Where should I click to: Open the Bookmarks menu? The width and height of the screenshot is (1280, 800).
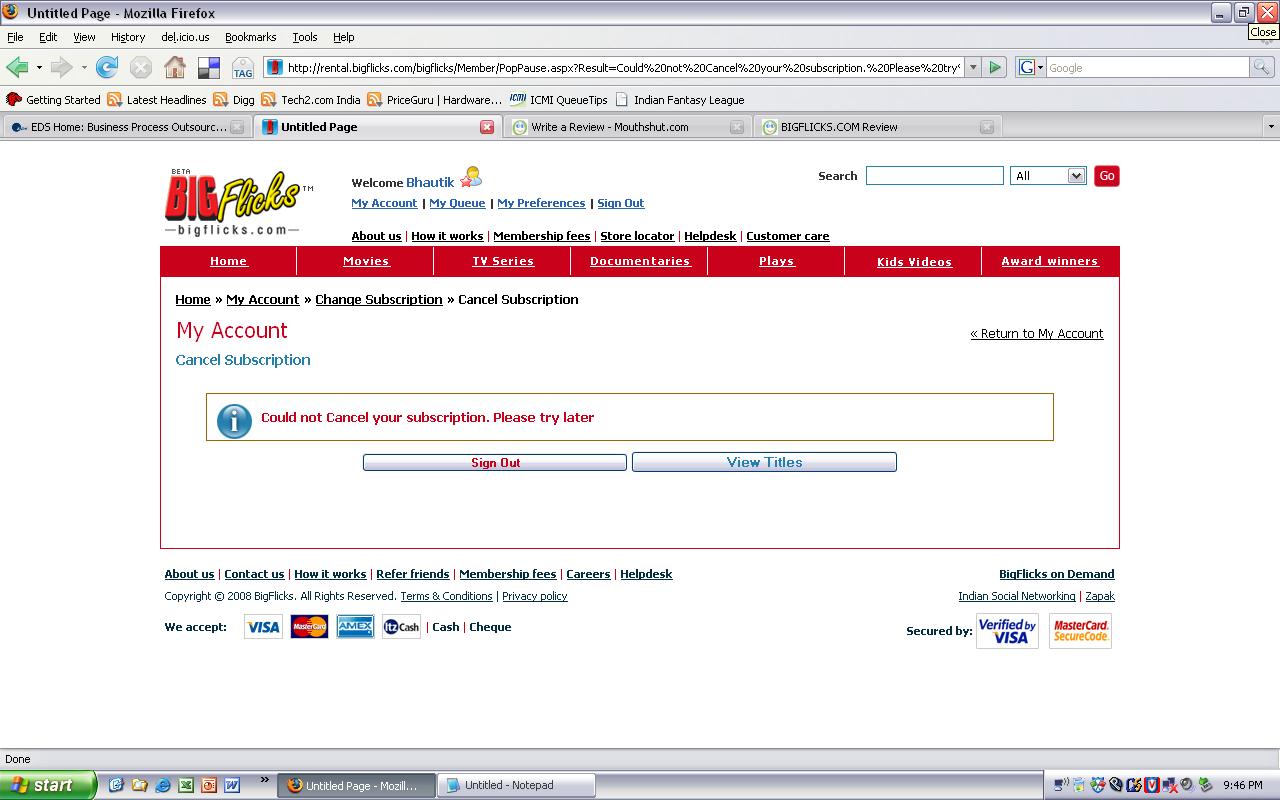(x=250, y=37)
